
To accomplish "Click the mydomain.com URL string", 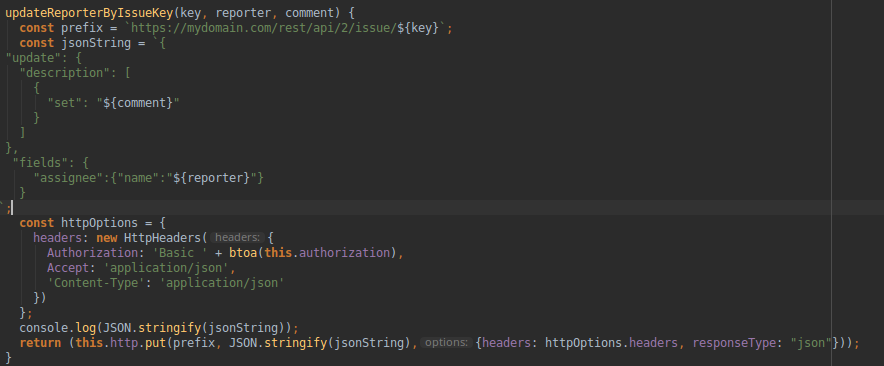I will click(263, 28).
